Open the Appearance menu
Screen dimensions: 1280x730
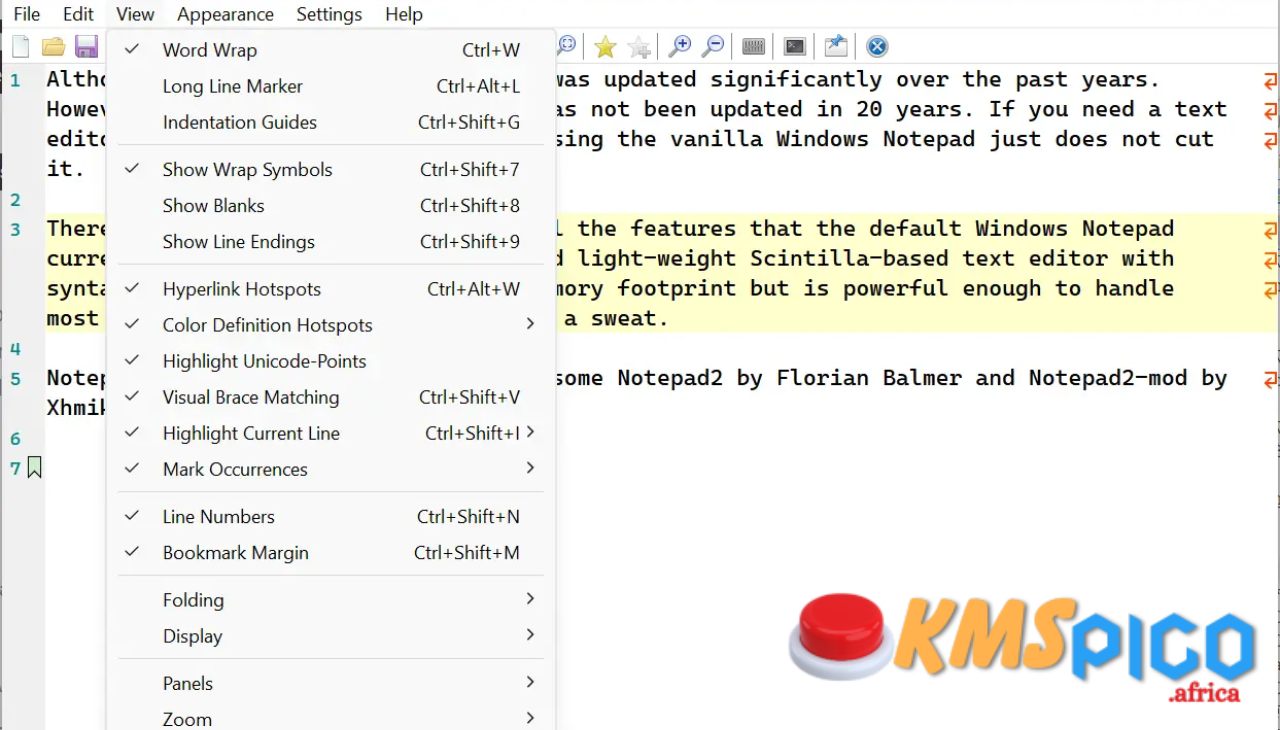[x=225, y=14]
